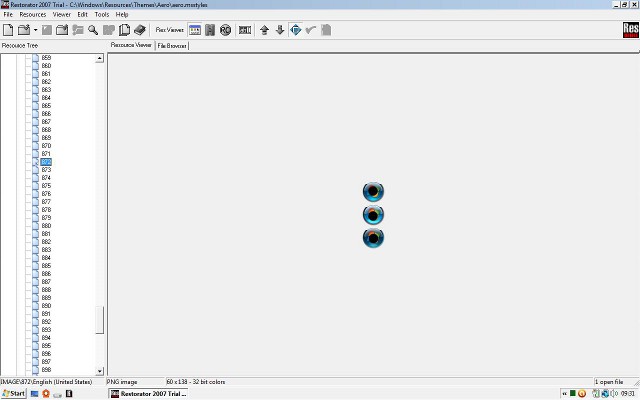
Task: Open the Tools menu
Action: coord(102,14)
